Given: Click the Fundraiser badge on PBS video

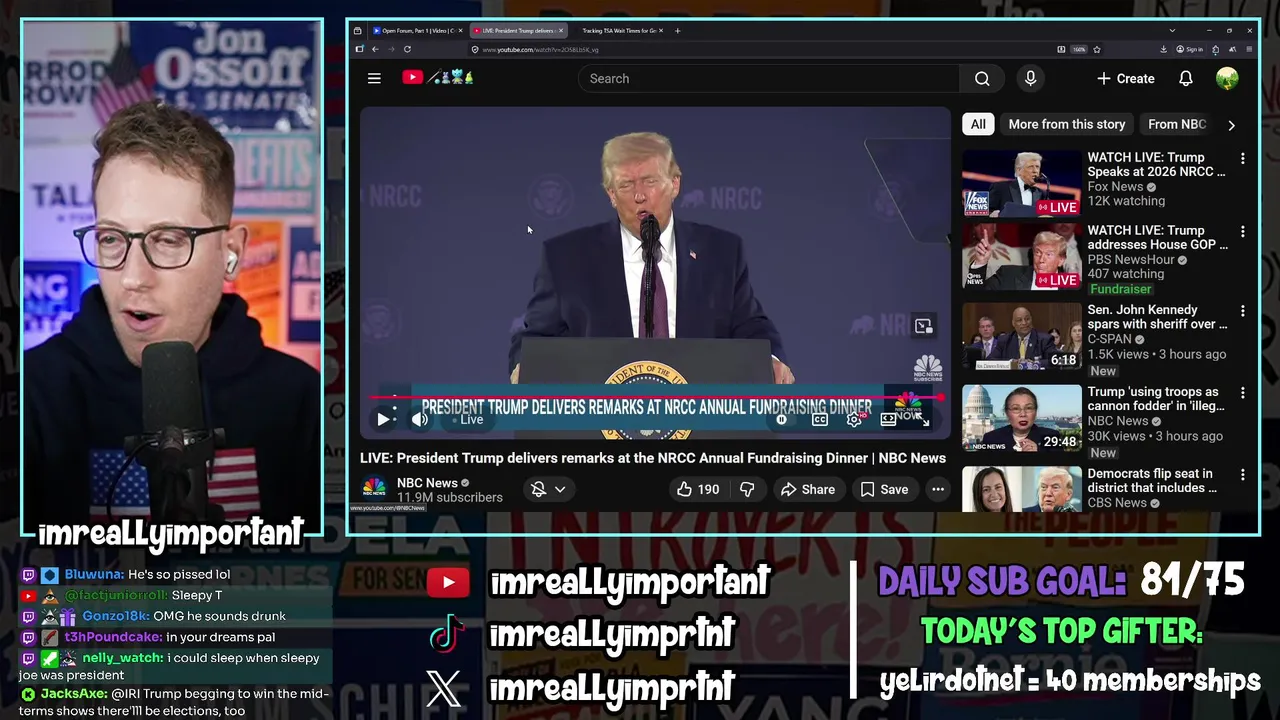Looking at the screenshot, I should coord(1121,289).
